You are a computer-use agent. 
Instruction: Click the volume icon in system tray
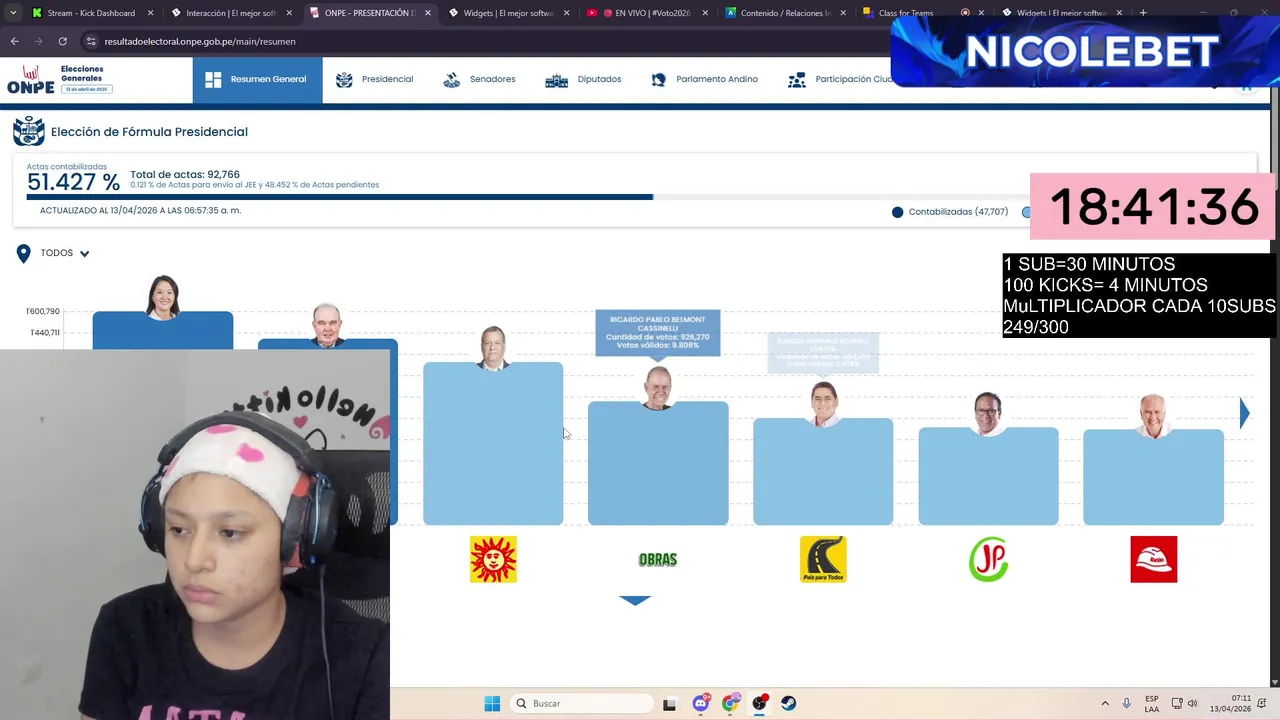click(1192, 703)
